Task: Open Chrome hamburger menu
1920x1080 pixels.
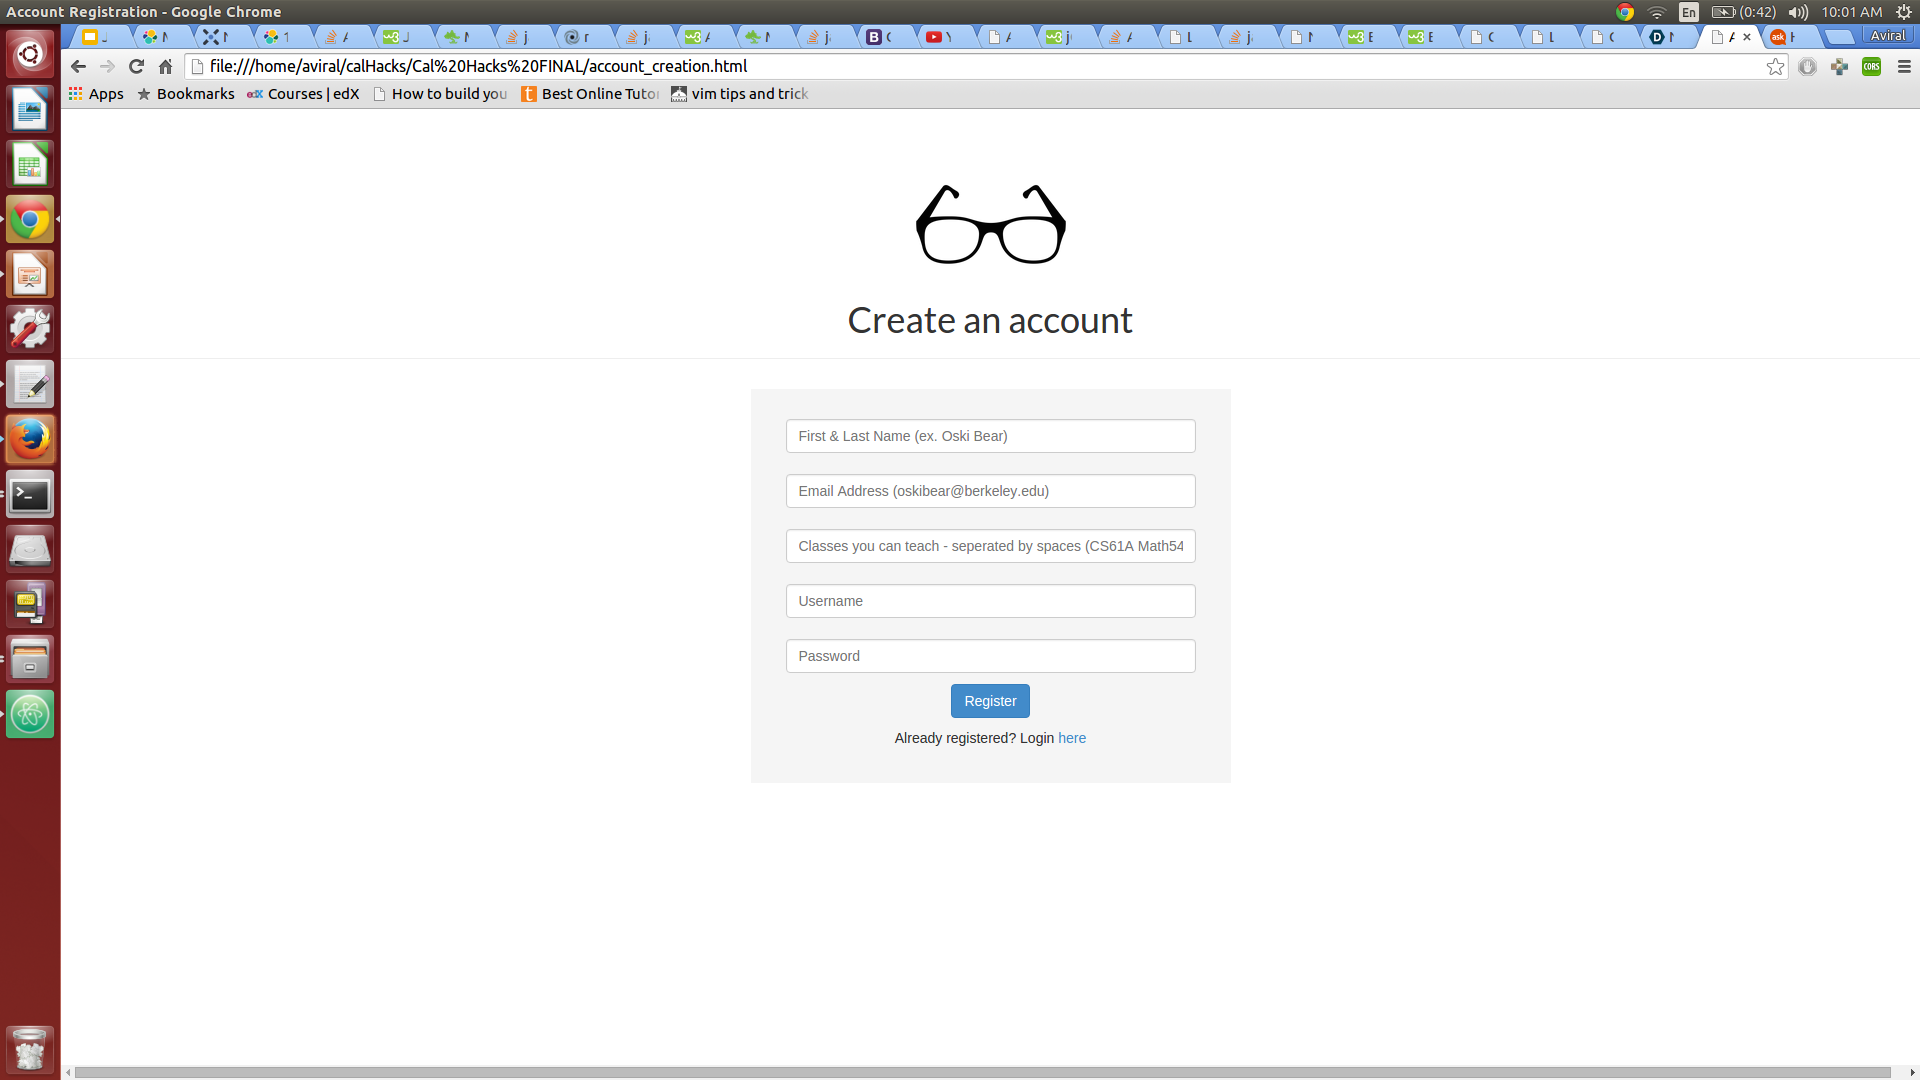Action: [1904, 66]
